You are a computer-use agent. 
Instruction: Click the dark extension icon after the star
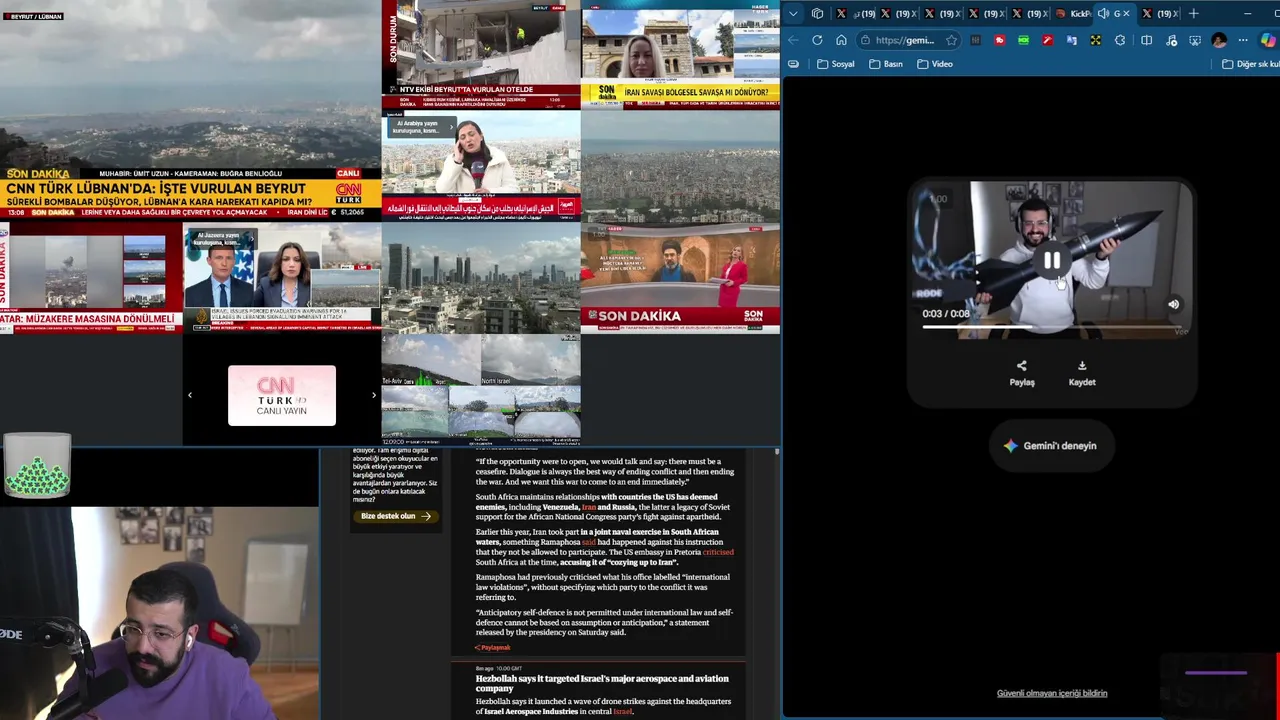click(x=975, y=40)
